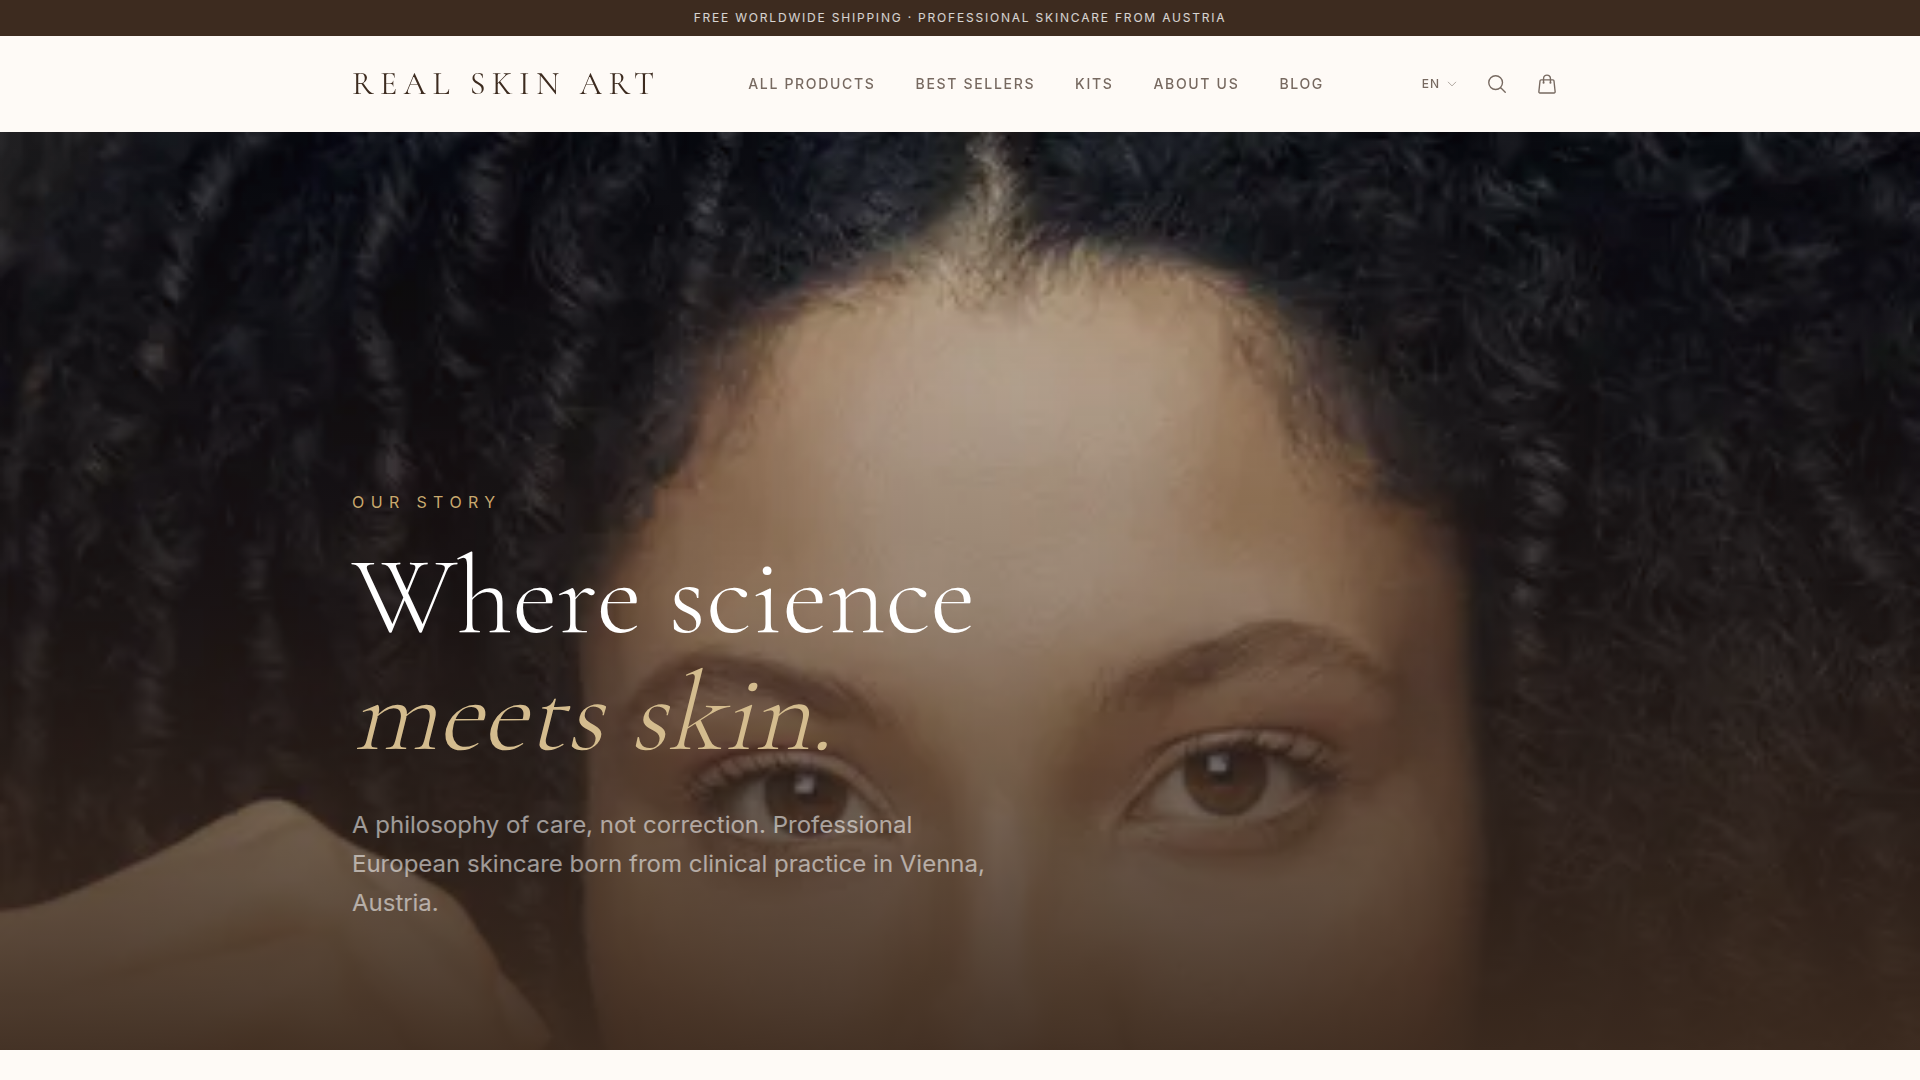Viewport: 1920px width, 1080px height.
Task: Open the All Products menu item
Action: click(811, 84)
